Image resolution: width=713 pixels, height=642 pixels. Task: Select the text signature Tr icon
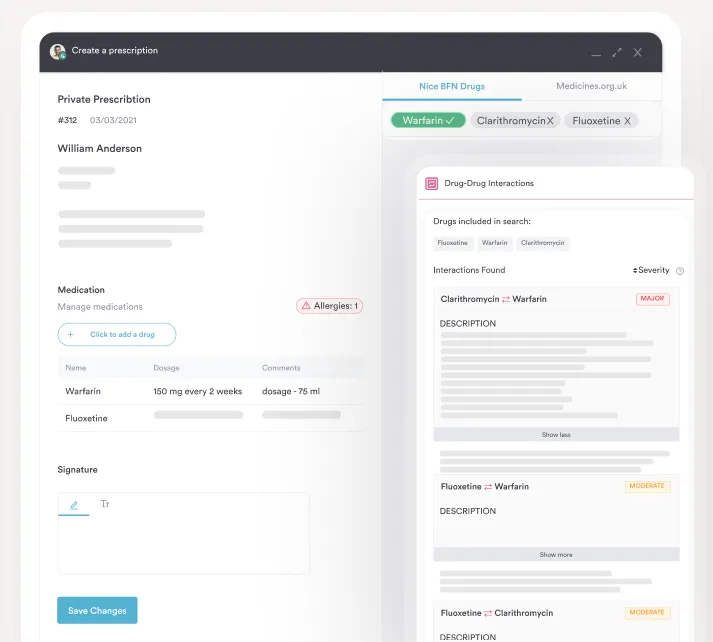tap(105, 505)
